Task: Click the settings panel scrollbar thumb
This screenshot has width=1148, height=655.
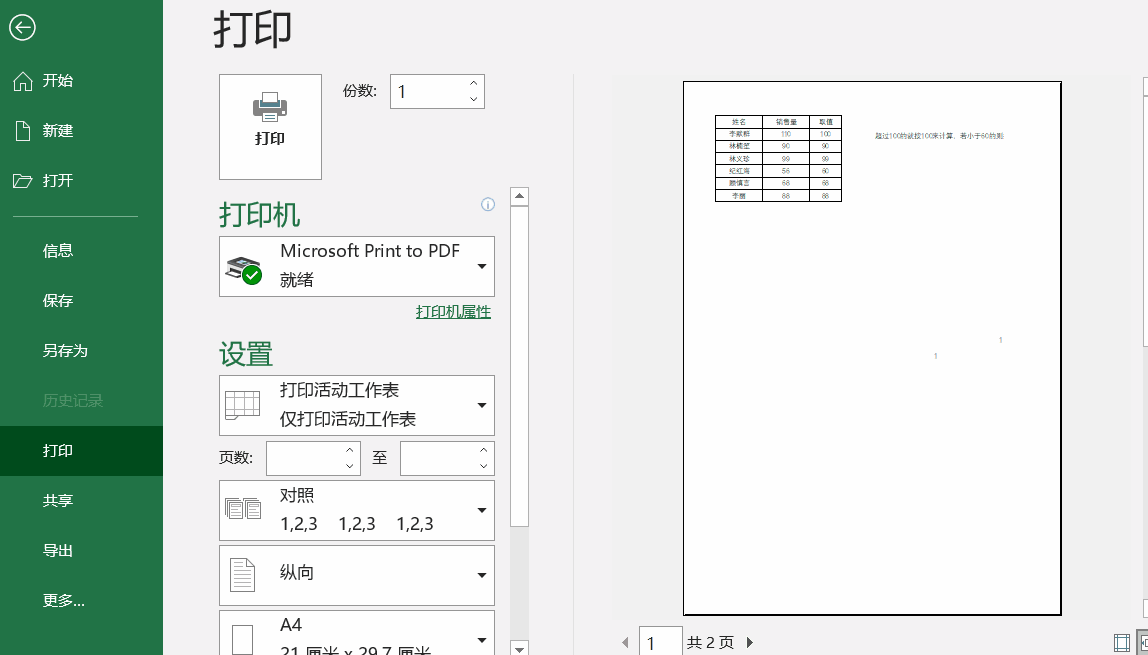Action: tap(519, 366)
